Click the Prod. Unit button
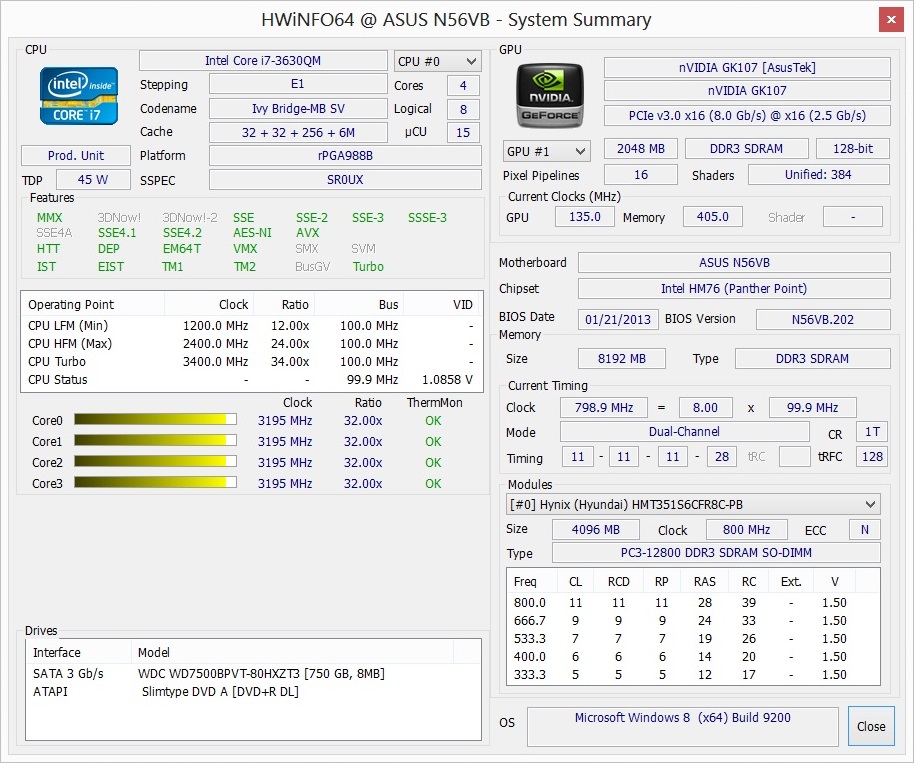Image resolution: width=914 pixels, height=763 pixels. click(x=76, y=156)
